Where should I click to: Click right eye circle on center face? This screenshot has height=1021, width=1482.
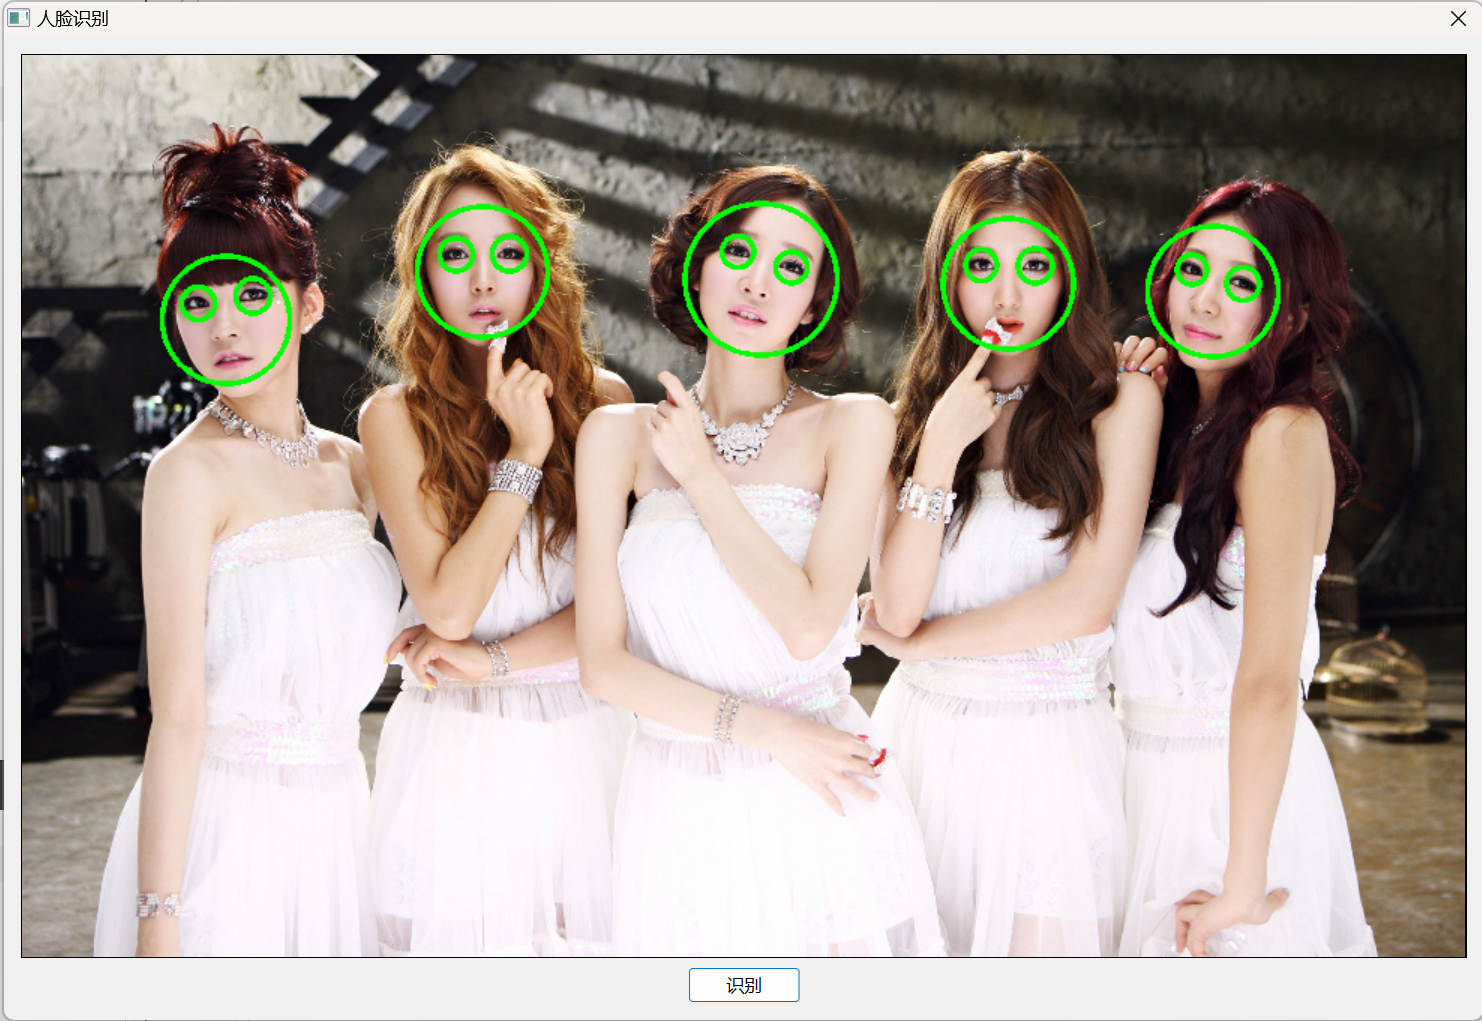coord(792,267)
